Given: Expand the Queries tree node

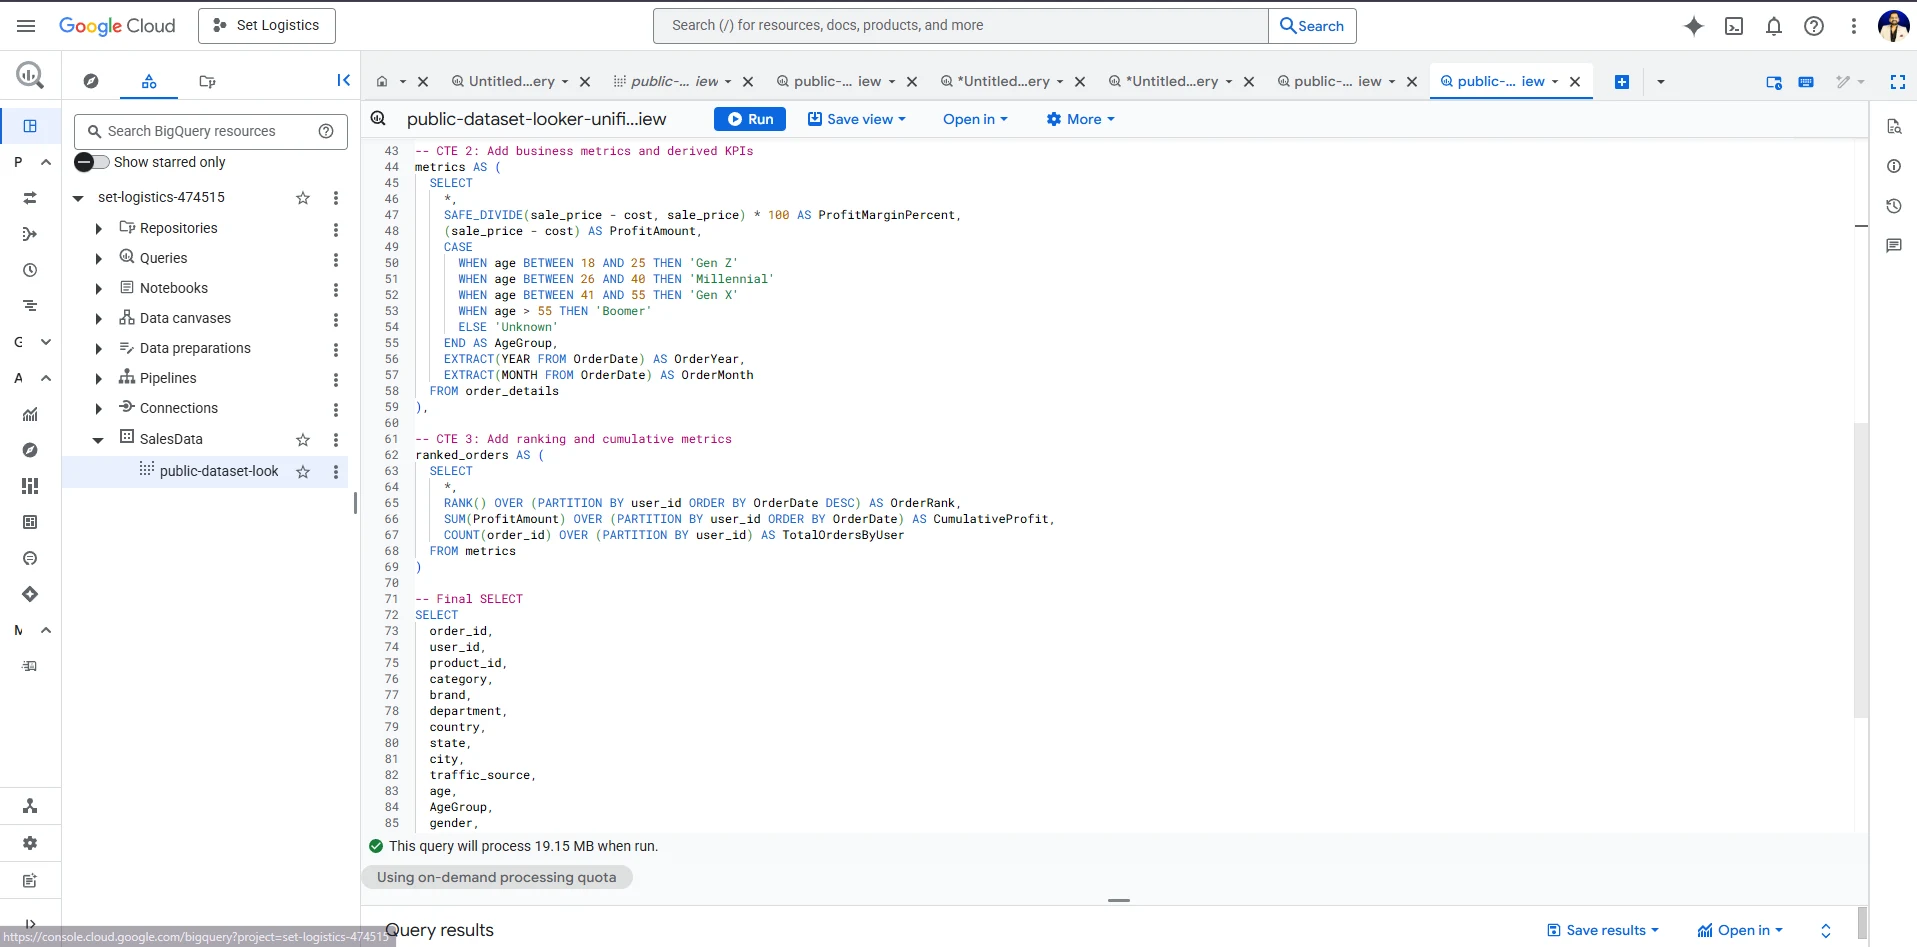Looking at the screenshot, I should point(98,259).
